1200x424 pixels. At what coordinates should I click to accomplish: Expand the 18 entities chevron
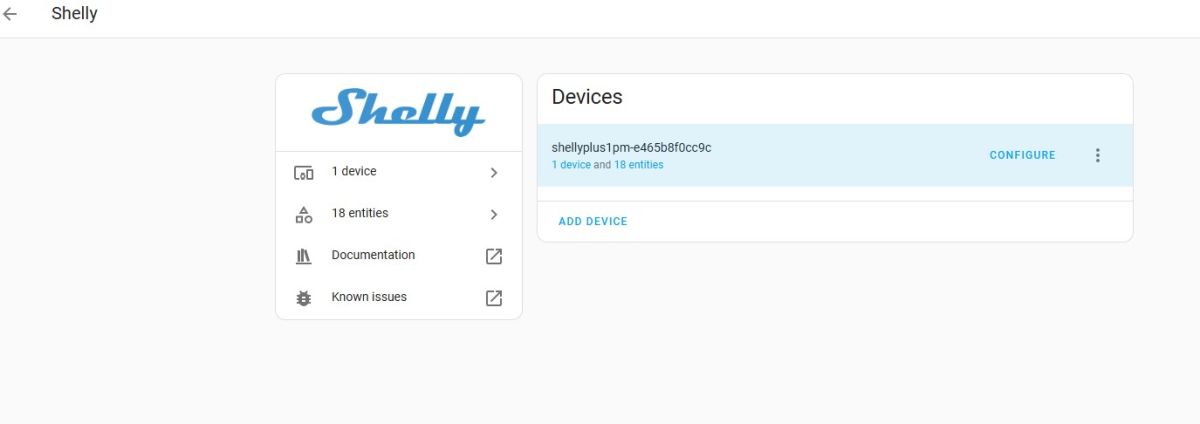(493, 214)
